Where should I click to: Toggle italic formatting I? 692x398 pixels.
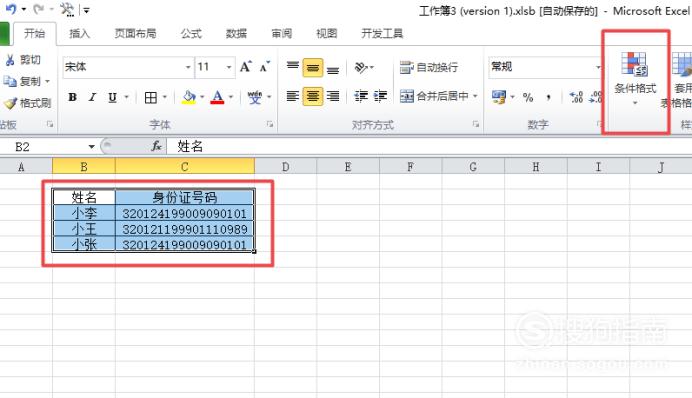pos(92,97)
